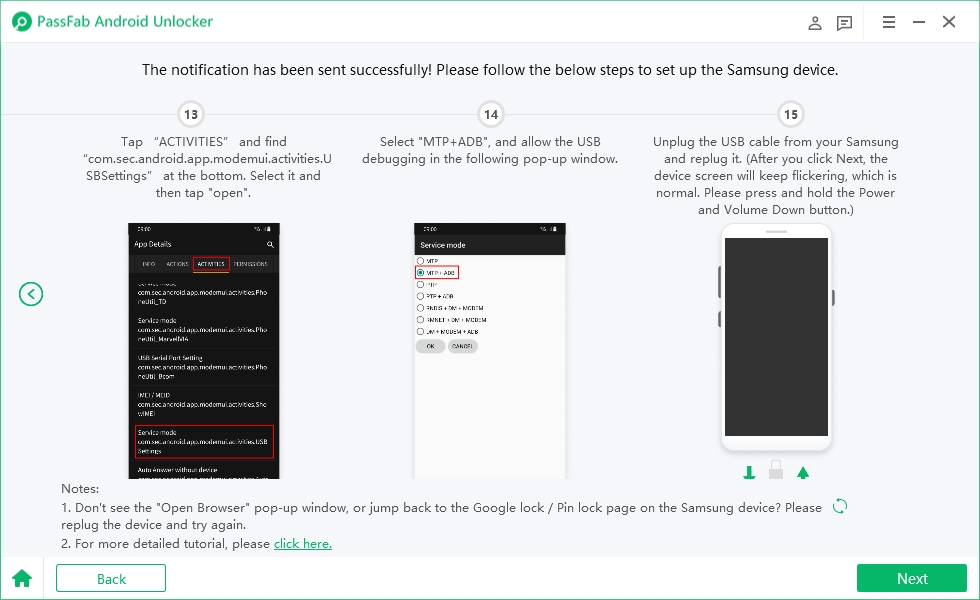Open the hamburger menu in title bar
Image resolution: width=980 pixels, height=600 pixels.
889,22
